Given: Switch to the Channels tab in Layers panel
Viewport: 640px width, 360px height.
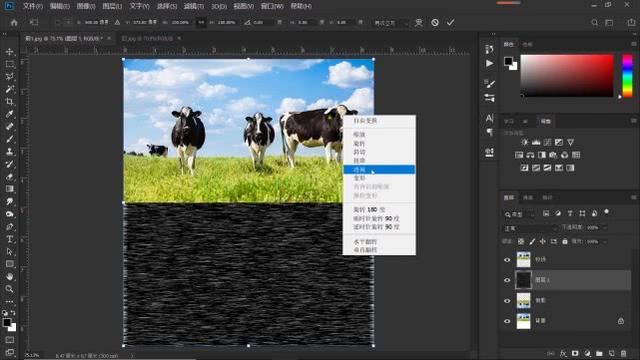Looking at the screenshot, I should (528, 198).
